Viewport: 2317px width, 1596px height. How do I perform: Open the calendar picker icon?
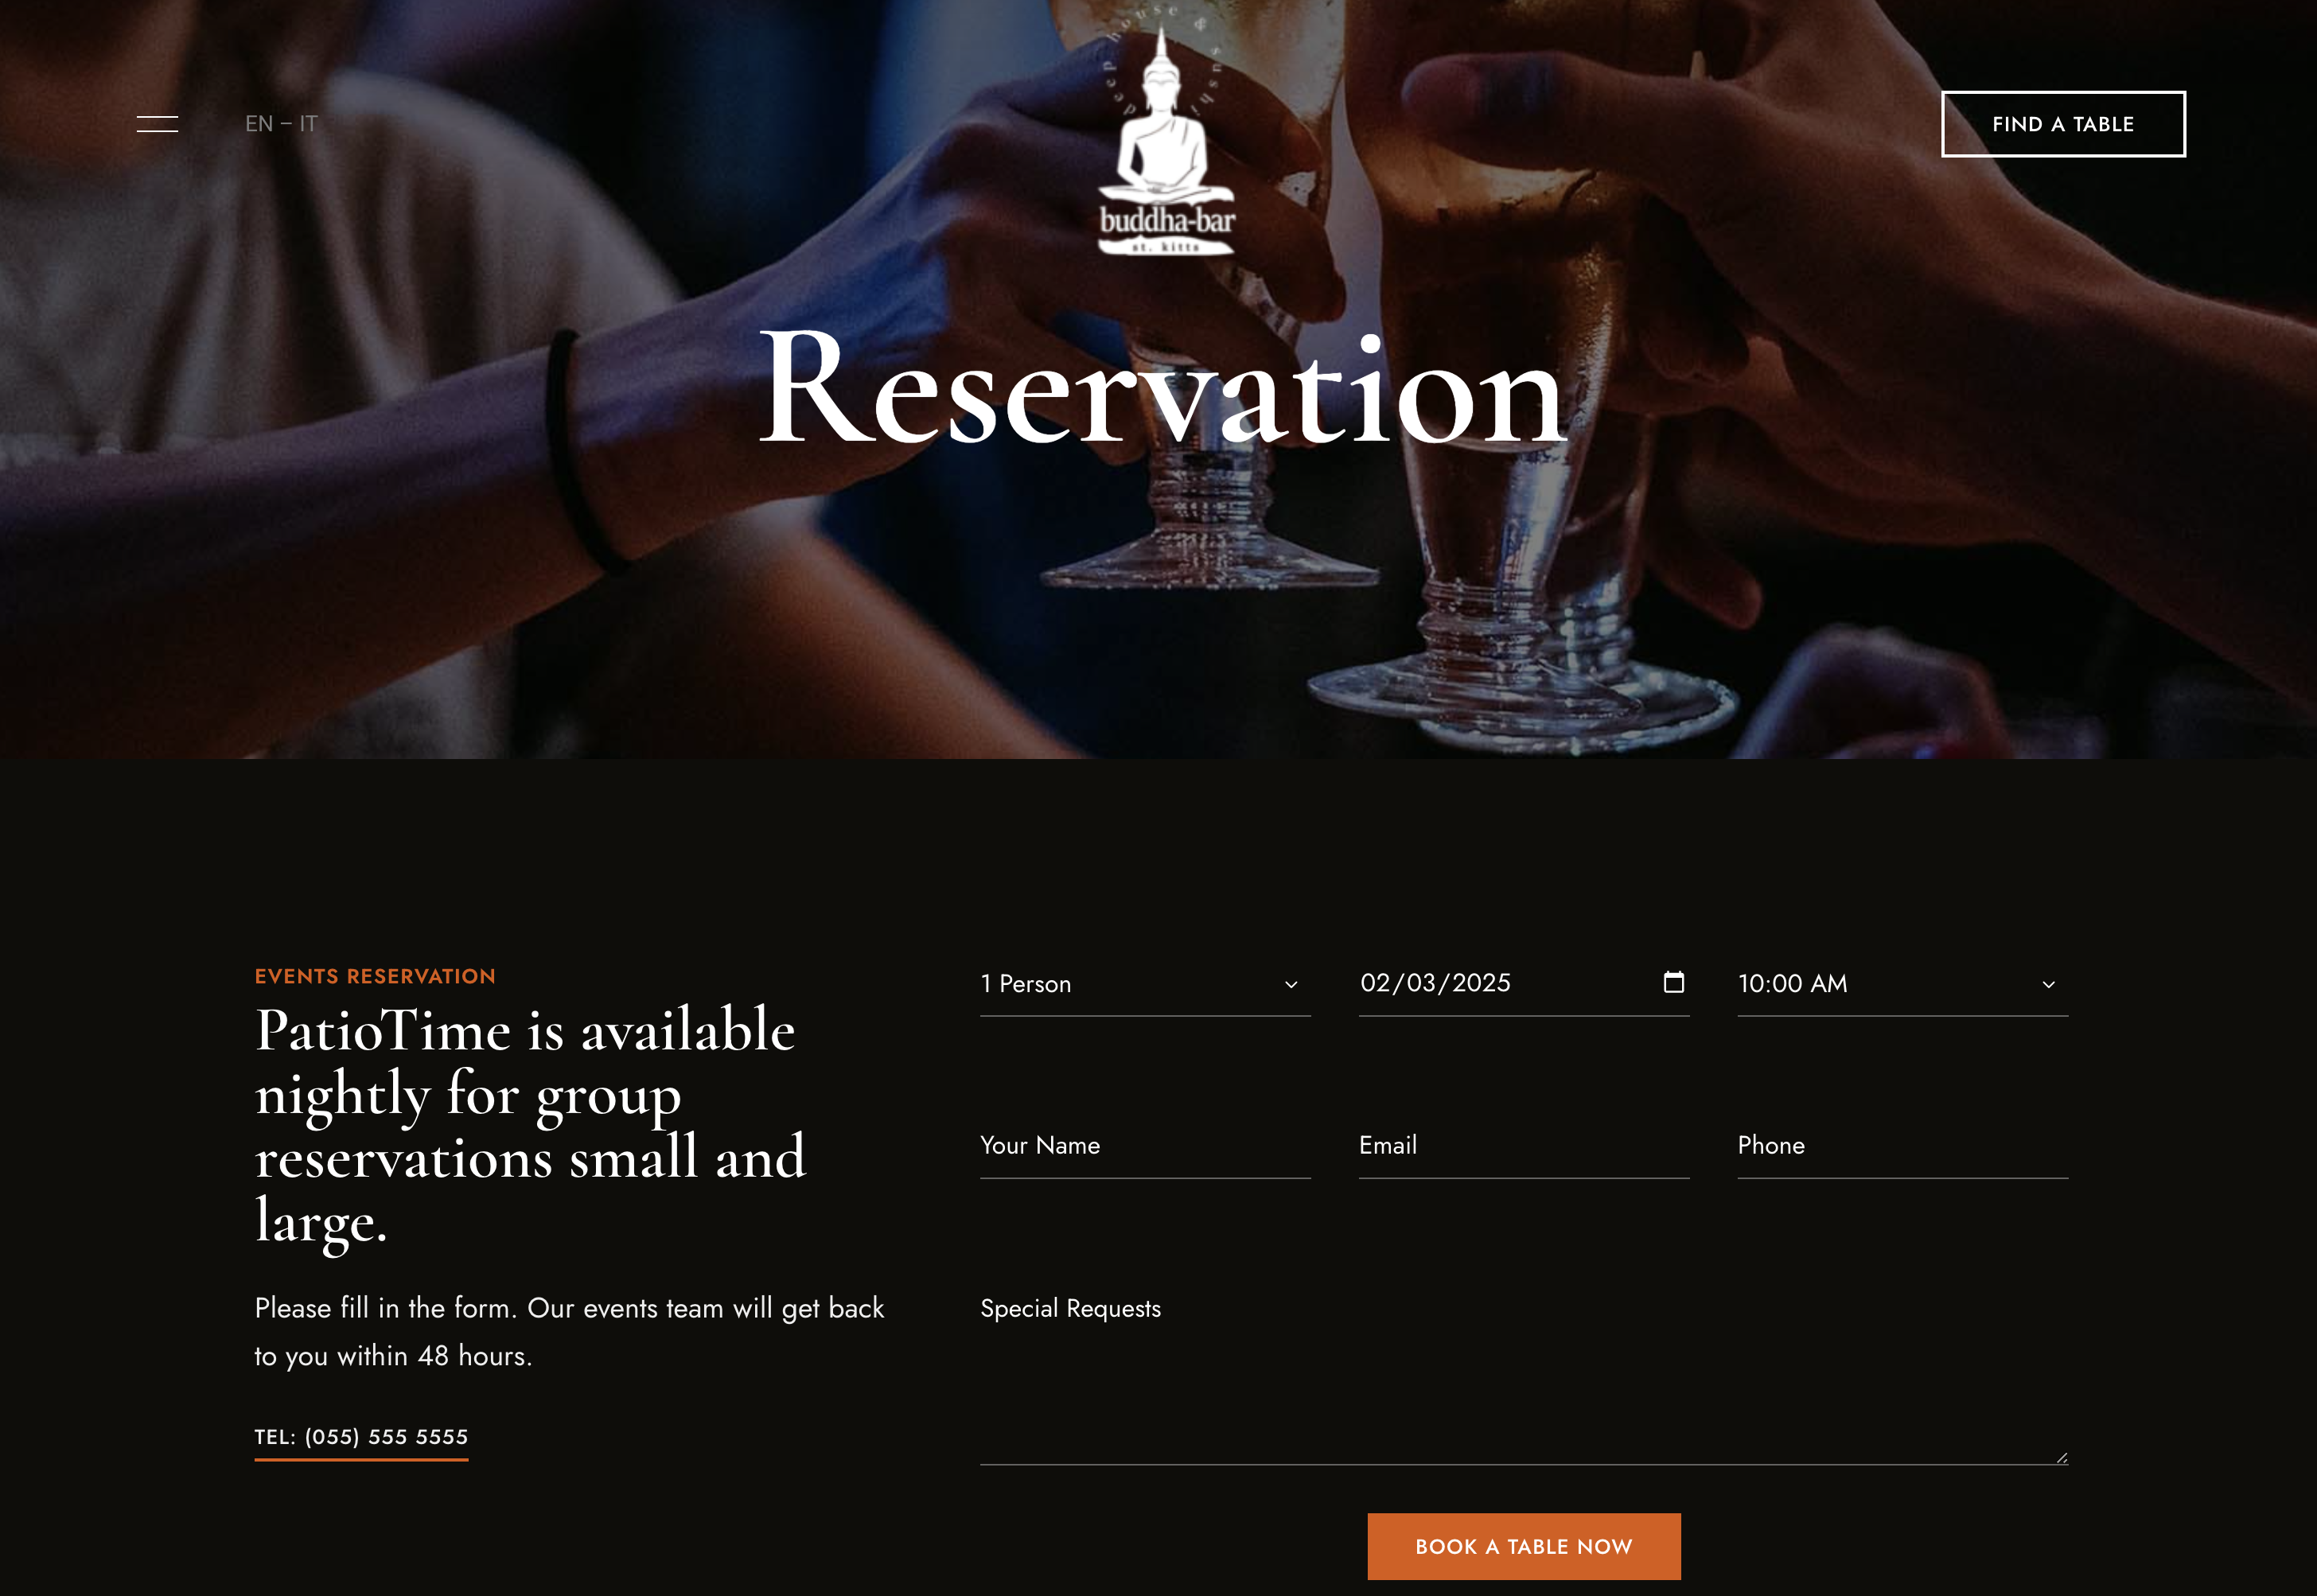coord(1673,982)
